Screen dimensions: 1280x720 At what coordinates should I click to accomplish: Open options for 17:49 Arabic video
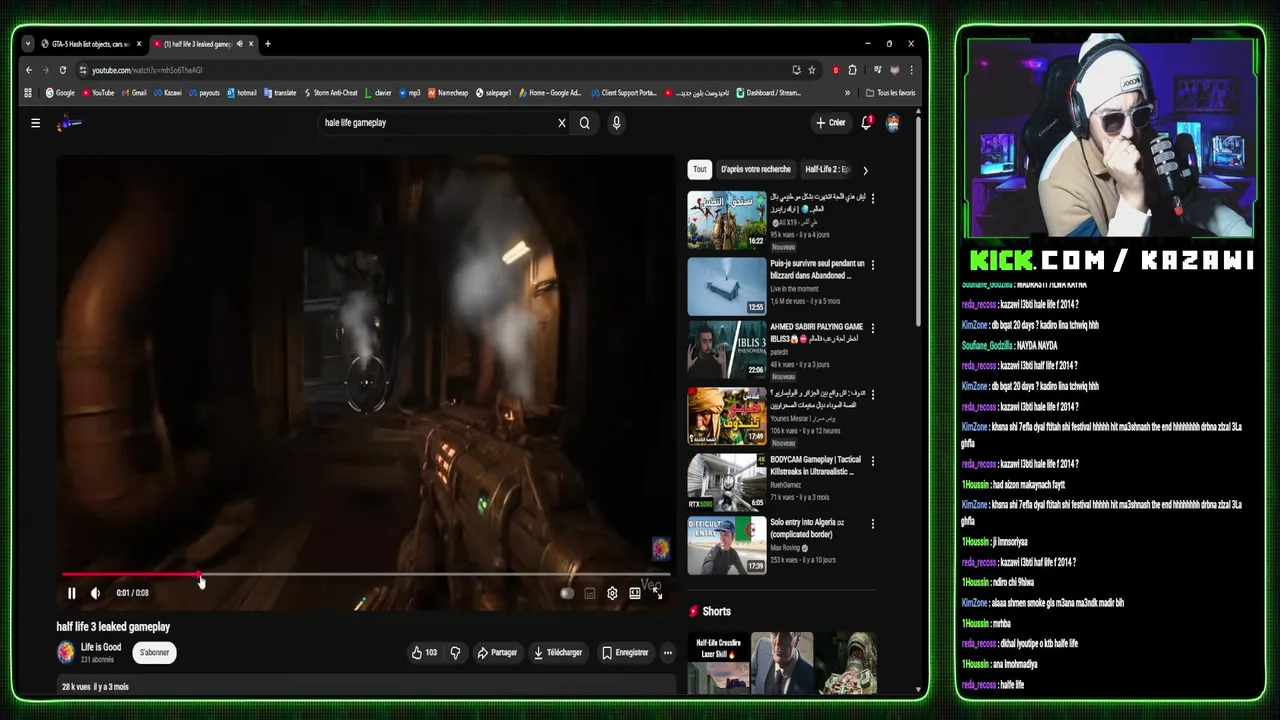pyautogui.click(x=873, y=394)
